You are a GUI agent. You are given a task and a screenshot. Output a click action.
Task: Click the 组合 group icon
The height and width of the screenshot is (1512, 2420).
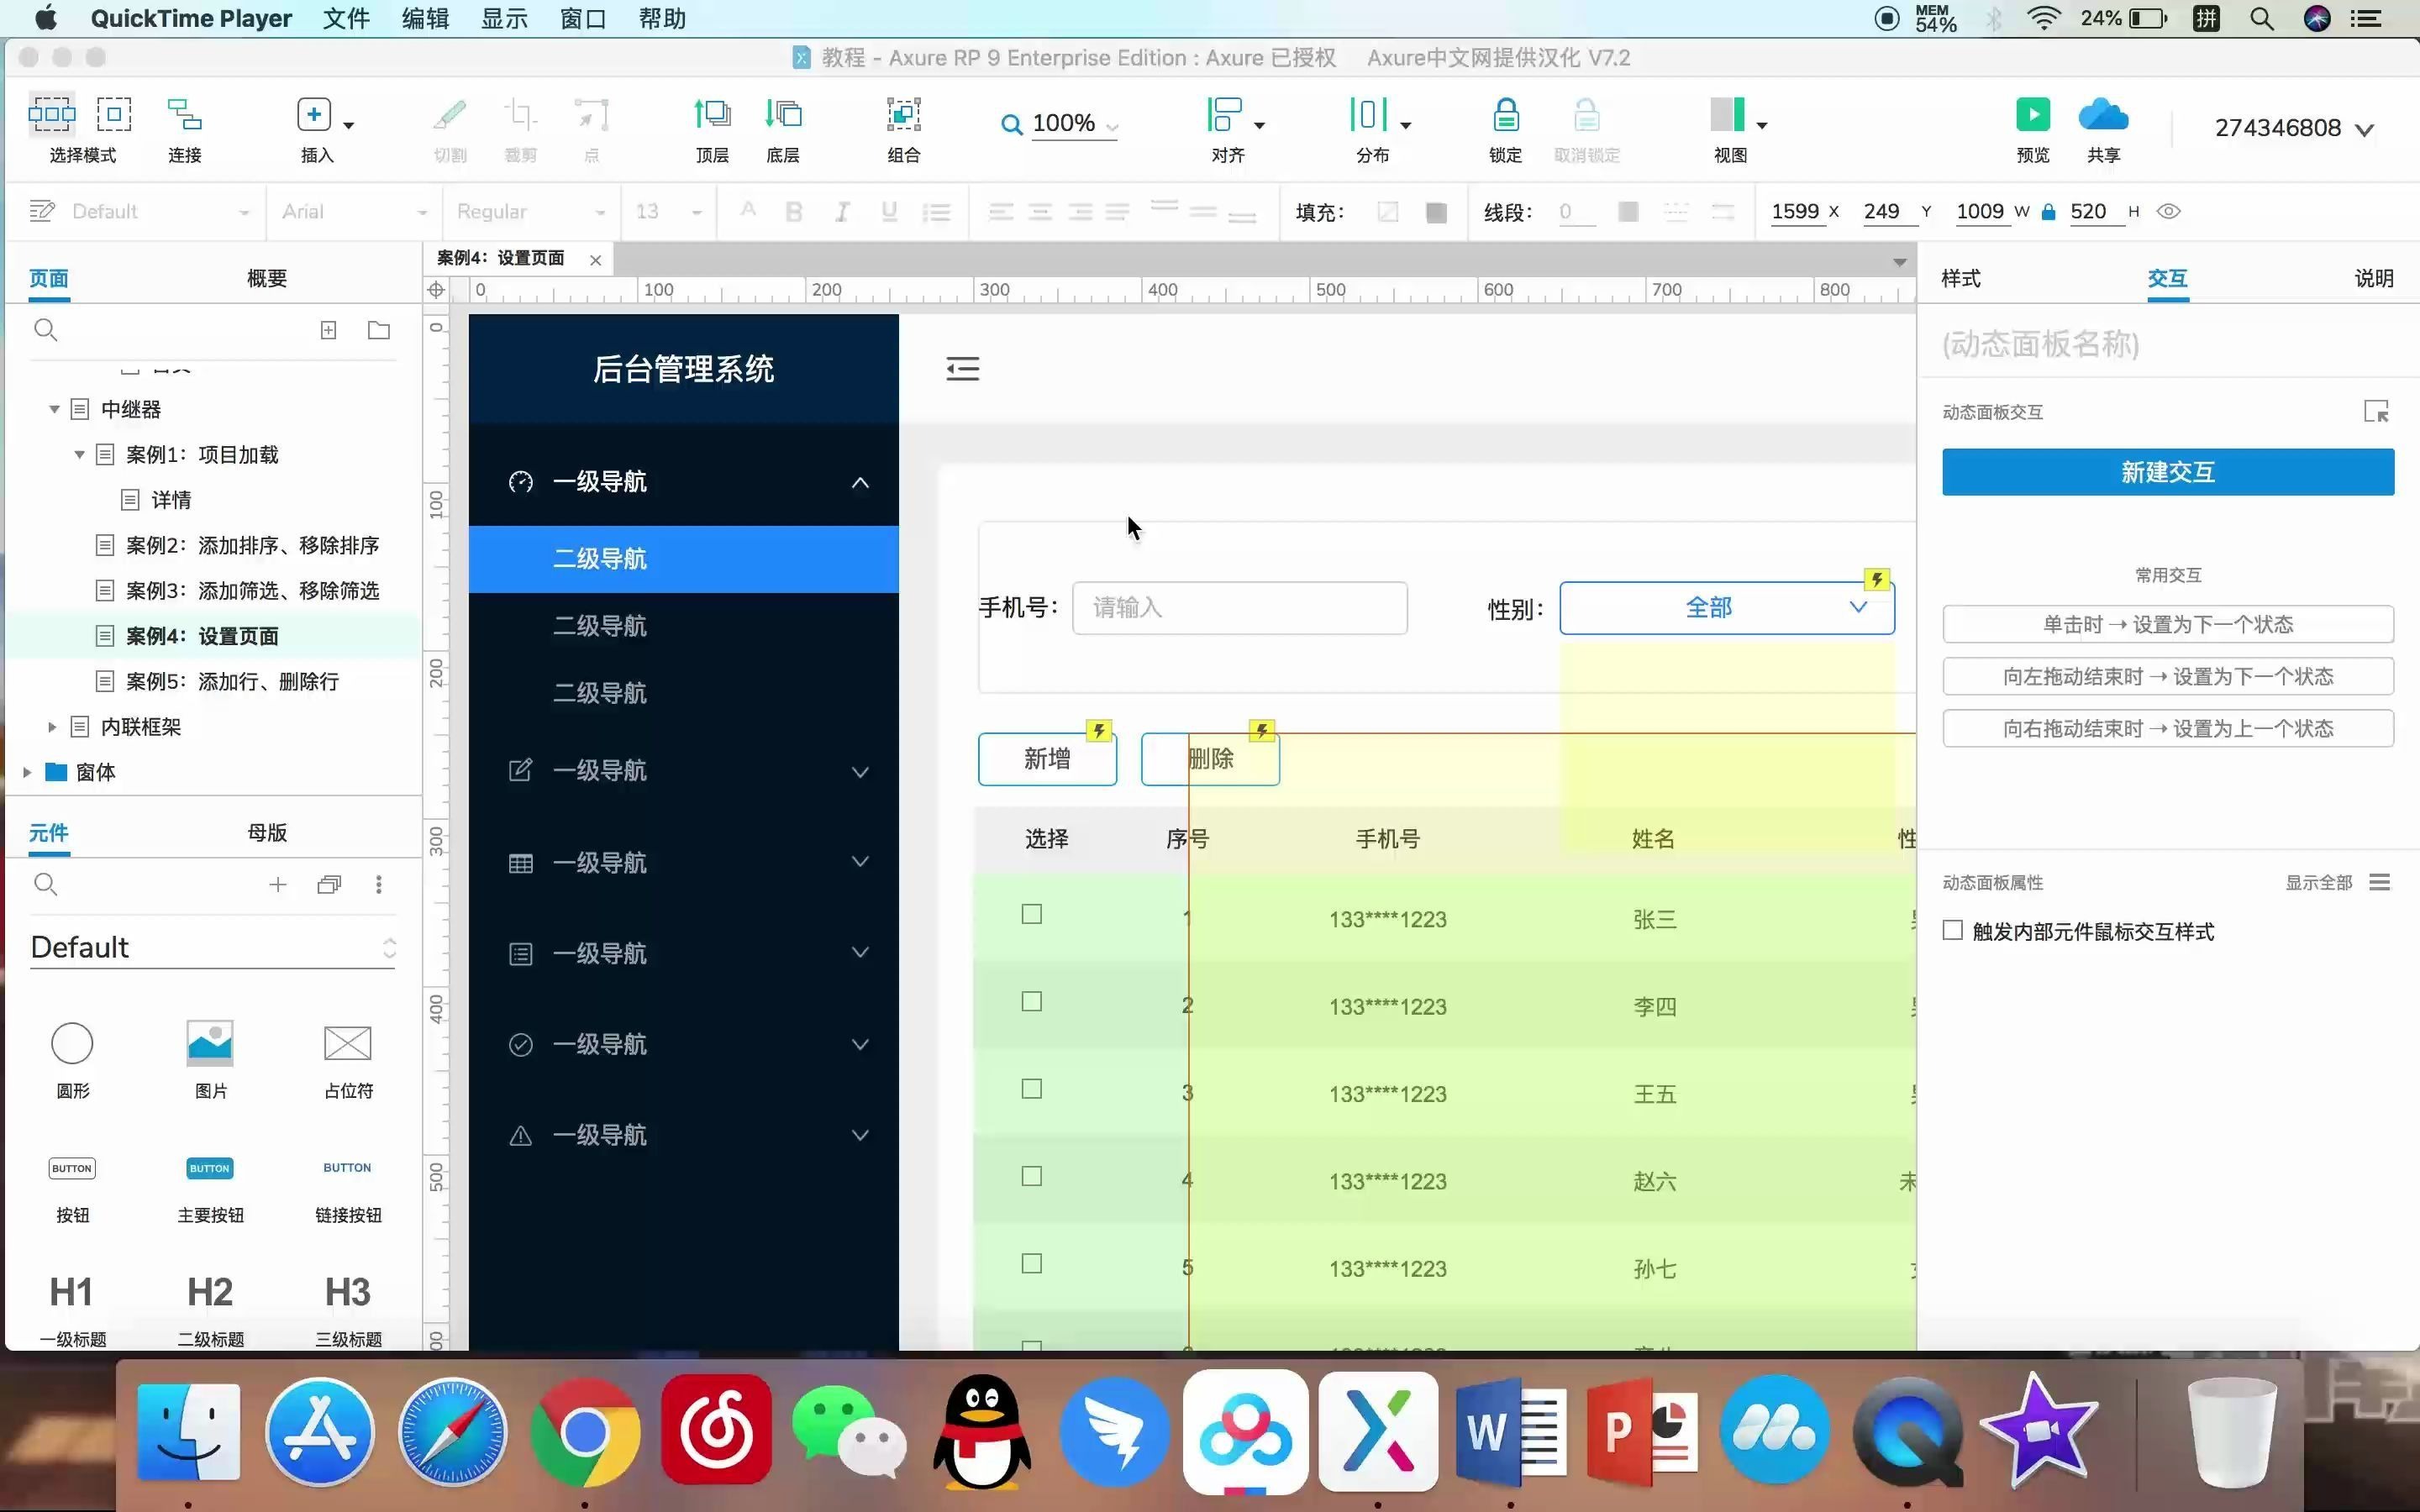pyautogui.click(x=904, y=114)
